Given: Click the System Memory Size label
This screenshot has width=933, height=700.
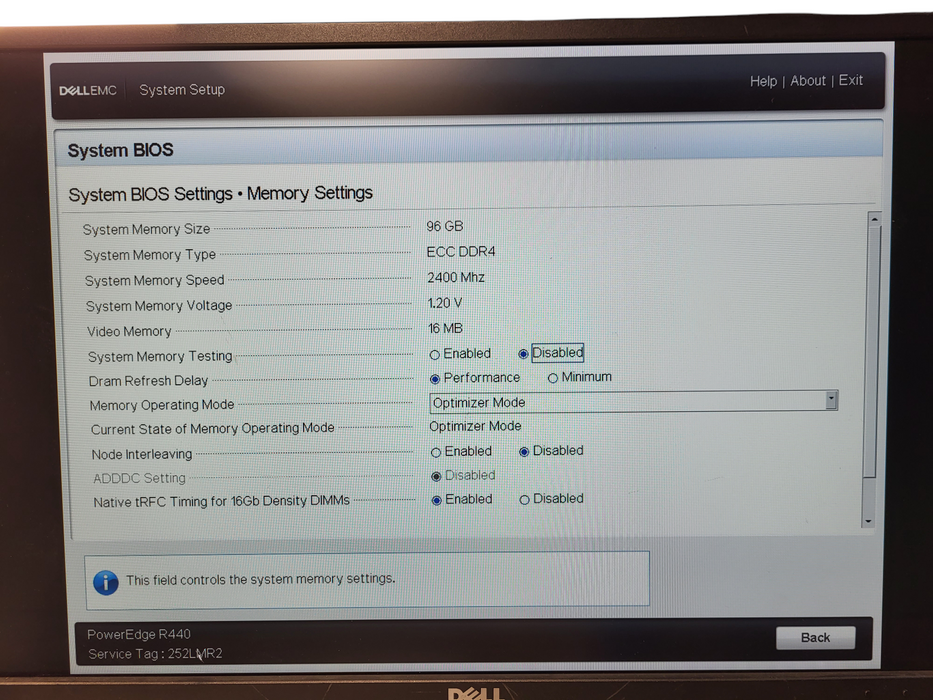Looking at the screenshot, I should point(146,229).
